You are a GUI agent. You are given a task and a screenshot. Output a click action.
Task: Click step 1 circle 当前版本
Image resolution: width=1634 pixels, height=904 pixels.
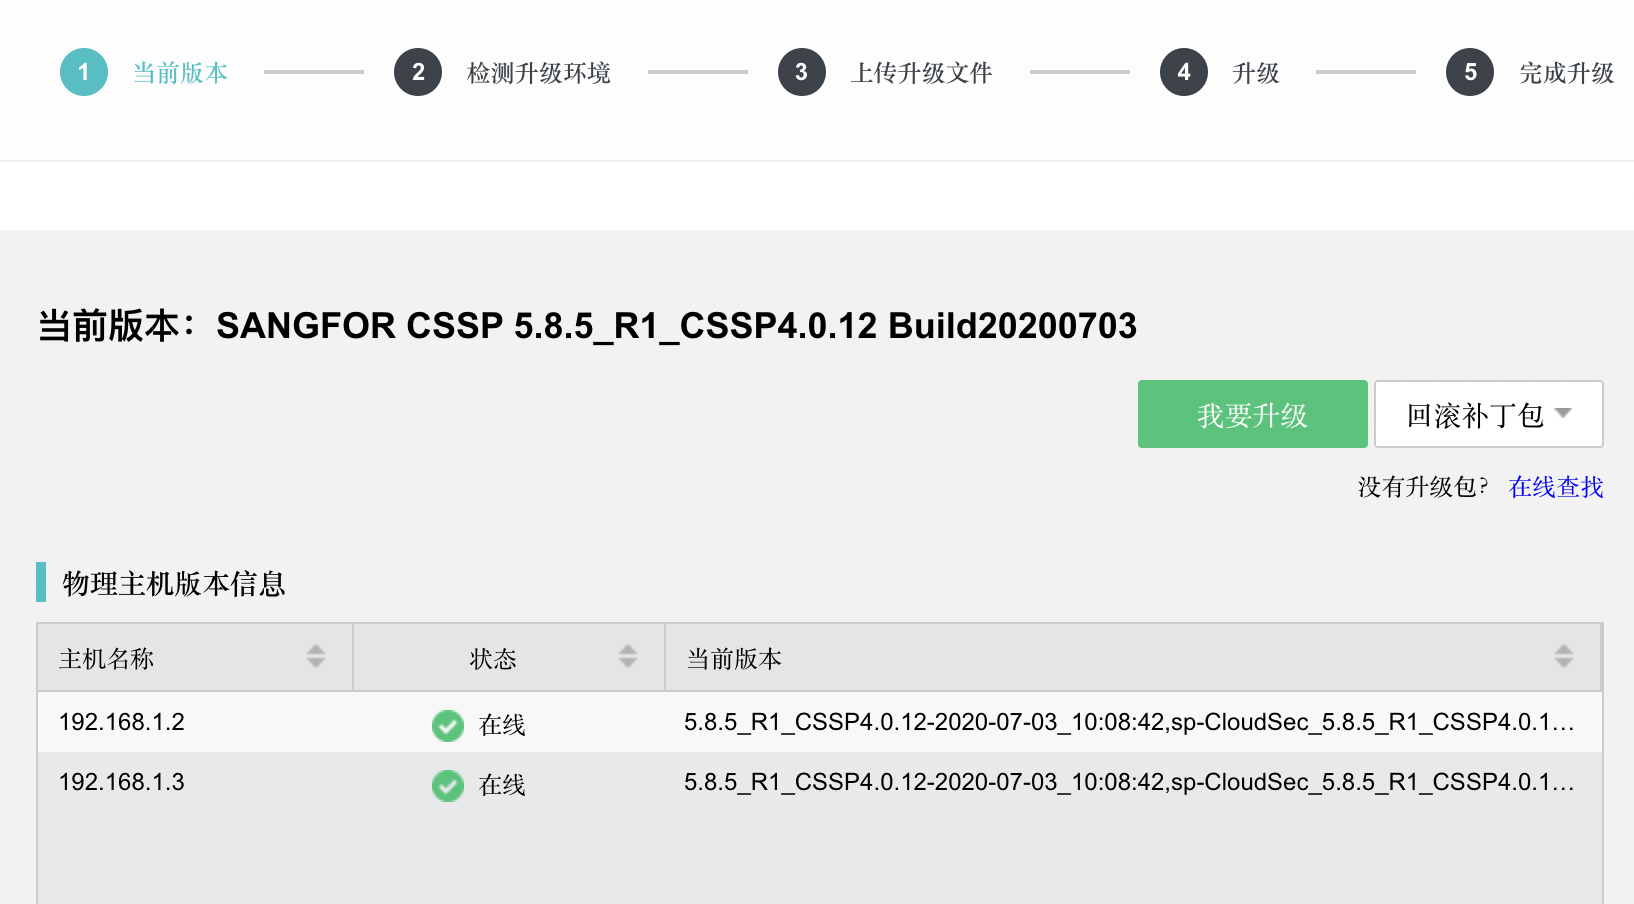pyautogui.click(x=83, y=71)
